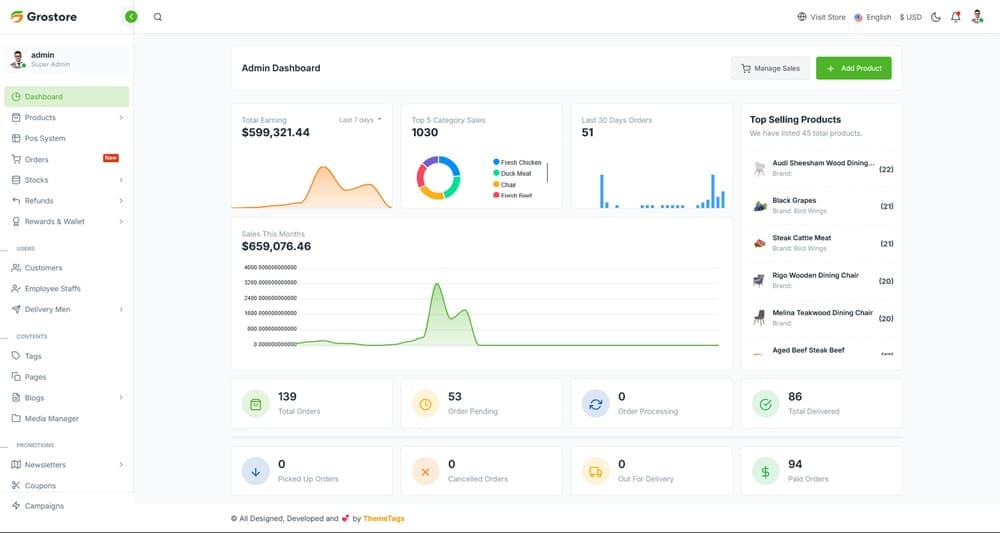The height and width of the screenshot is (533, 1000).
Task: Click the Out For Delivery truck icon
Action: pyautogui.click(x=596, y=471)
